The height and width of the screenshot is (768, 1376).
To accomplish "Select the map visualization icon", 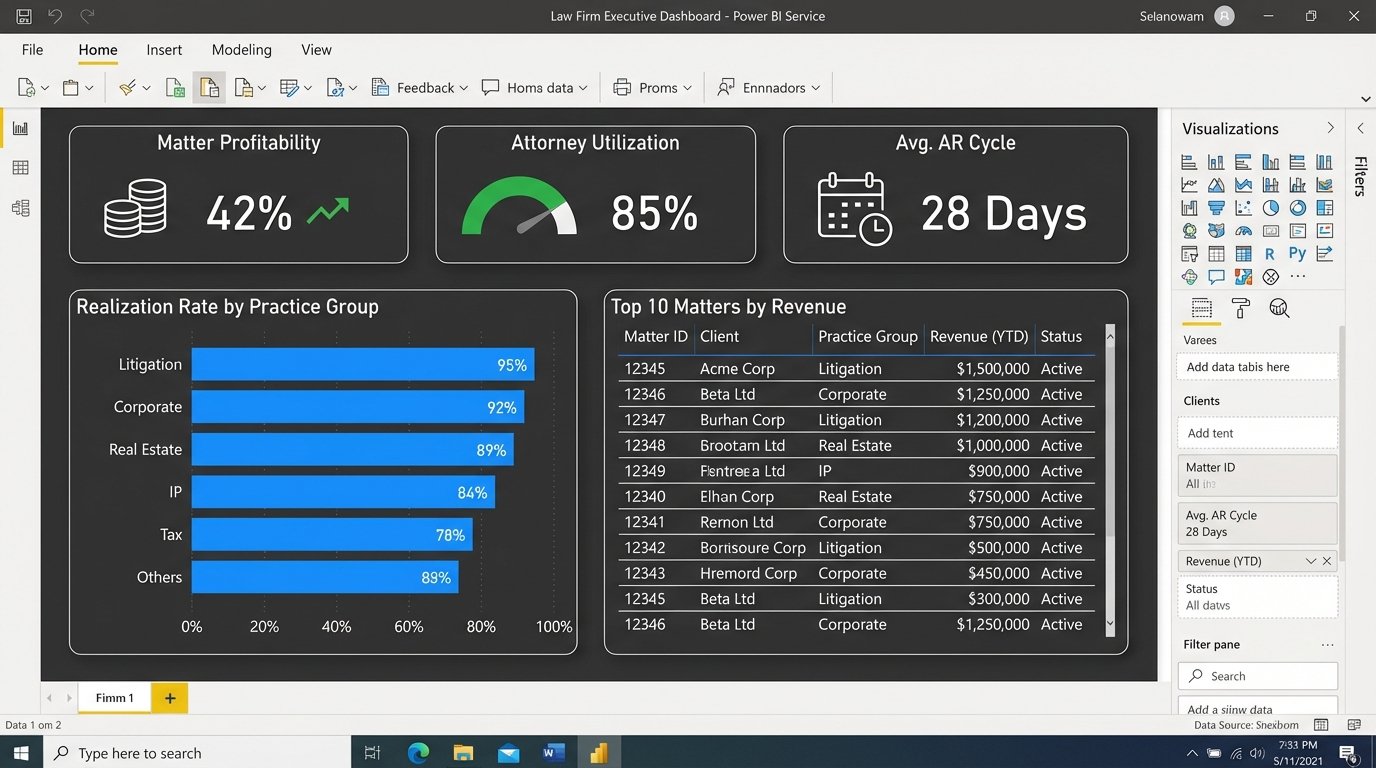I will 1189,230.
